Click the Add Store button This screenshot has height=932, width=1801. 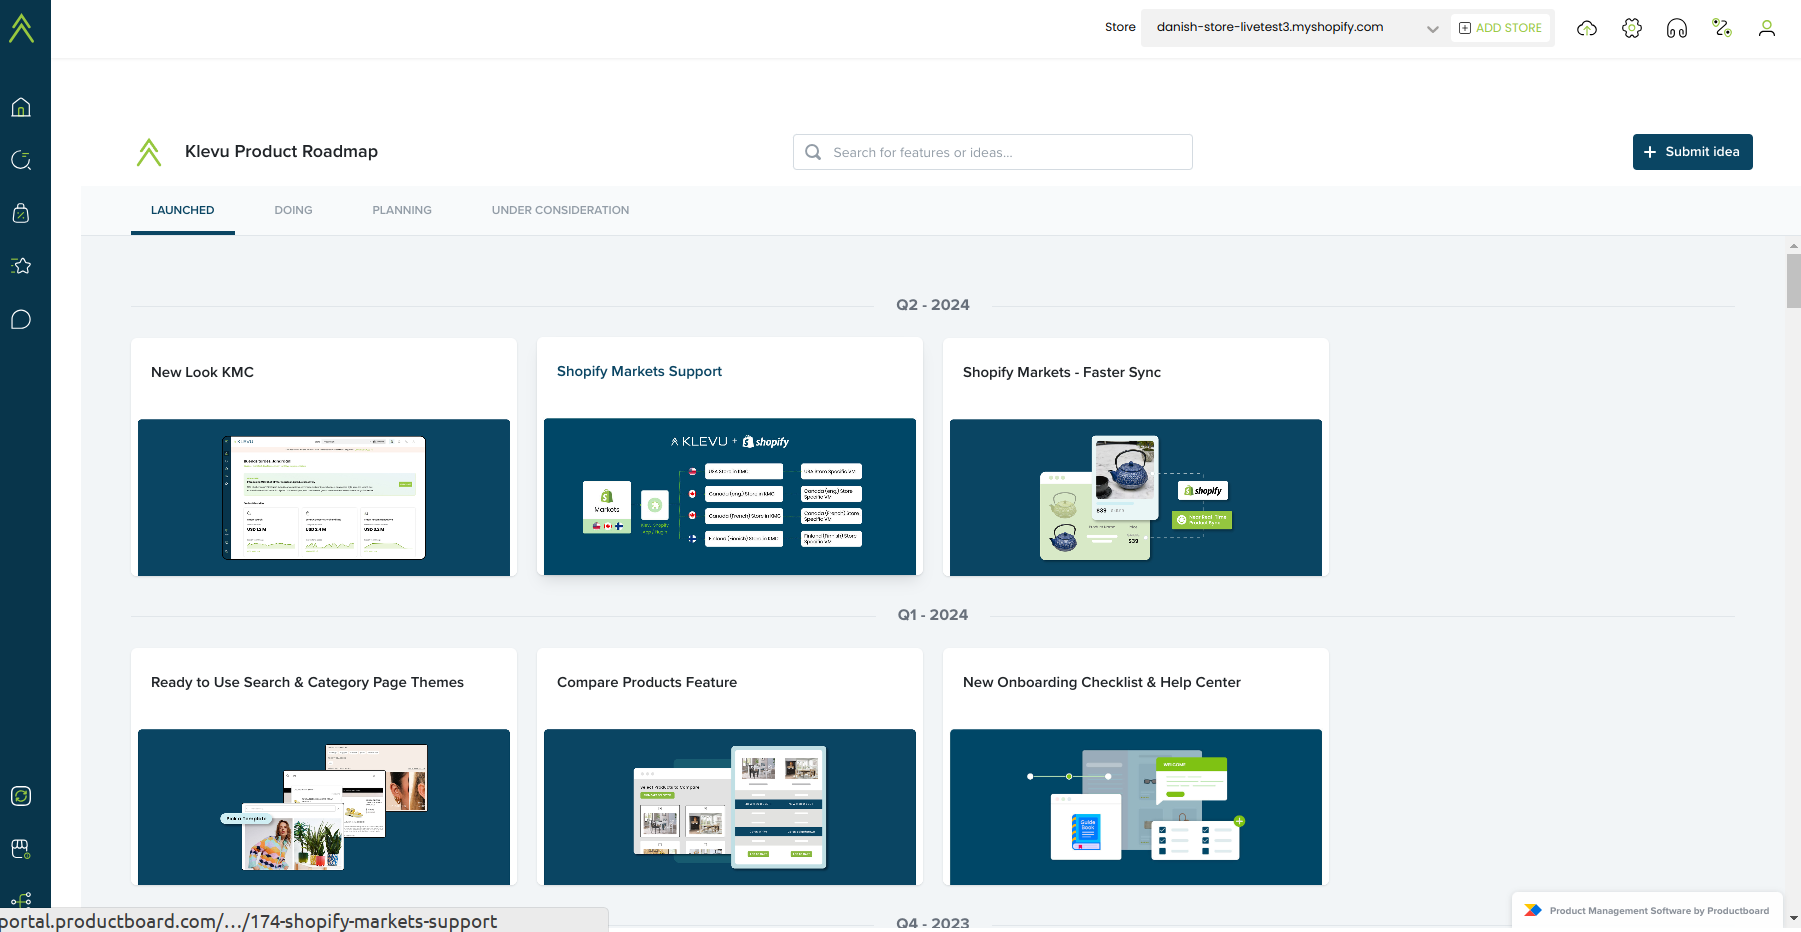point(1500,28)
